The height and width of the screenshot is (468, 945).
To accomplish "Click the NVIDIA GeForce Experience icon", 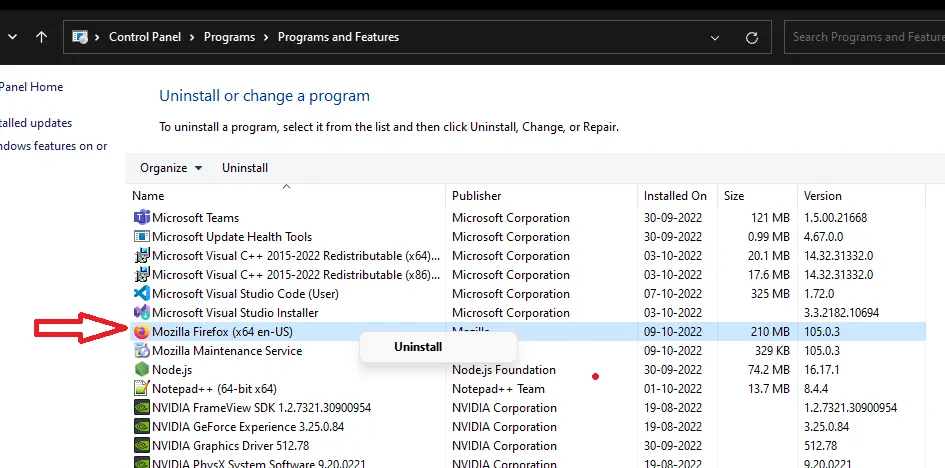I will [x=141, y=426].
